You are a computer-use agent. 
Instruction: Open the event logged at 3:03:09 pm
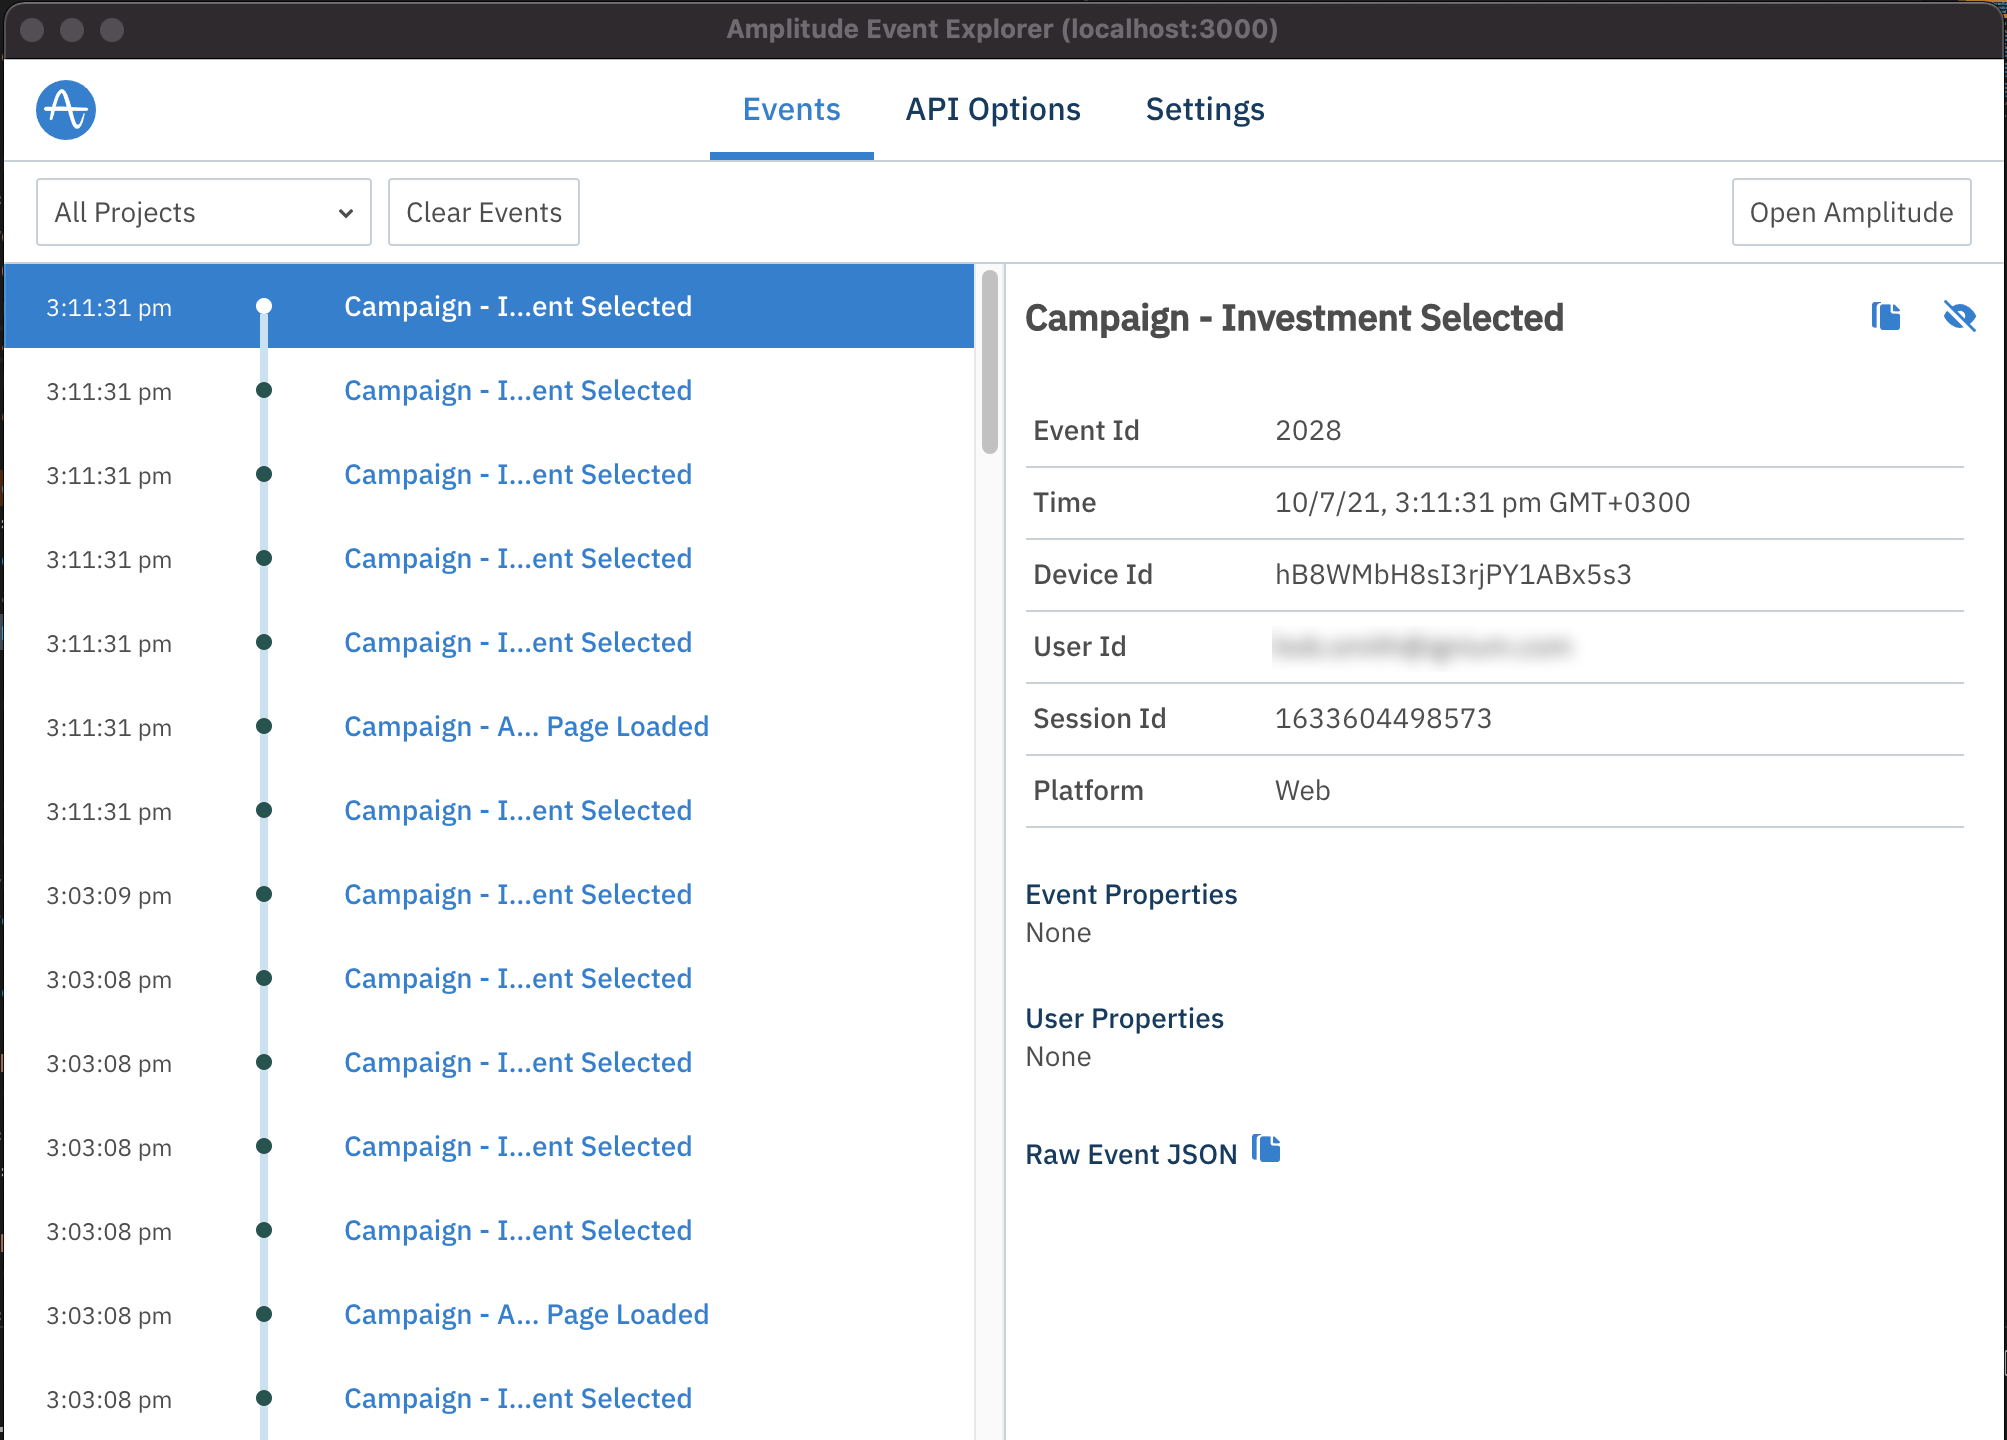tap(518, 894)
